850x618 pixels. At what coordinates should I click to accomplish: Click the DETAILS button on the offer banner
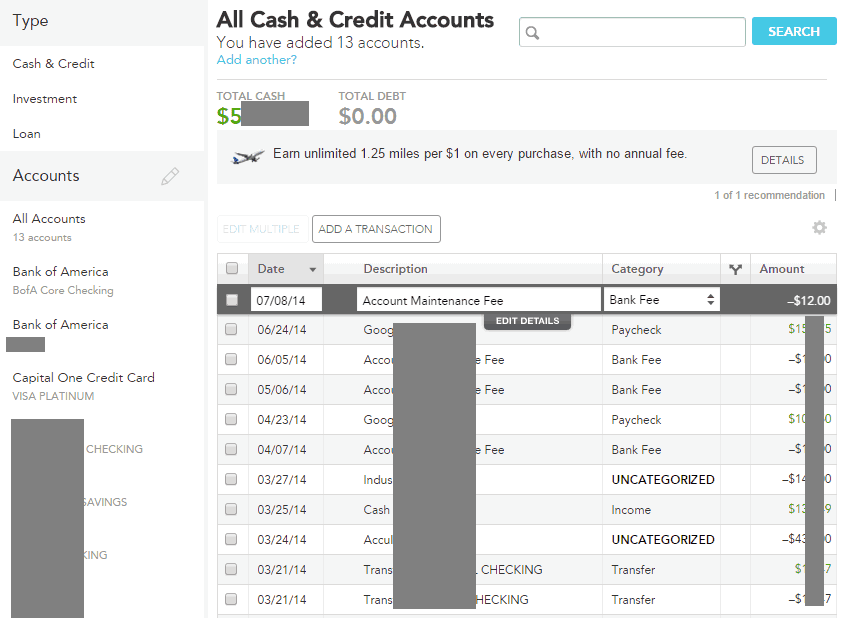point(783,159)
